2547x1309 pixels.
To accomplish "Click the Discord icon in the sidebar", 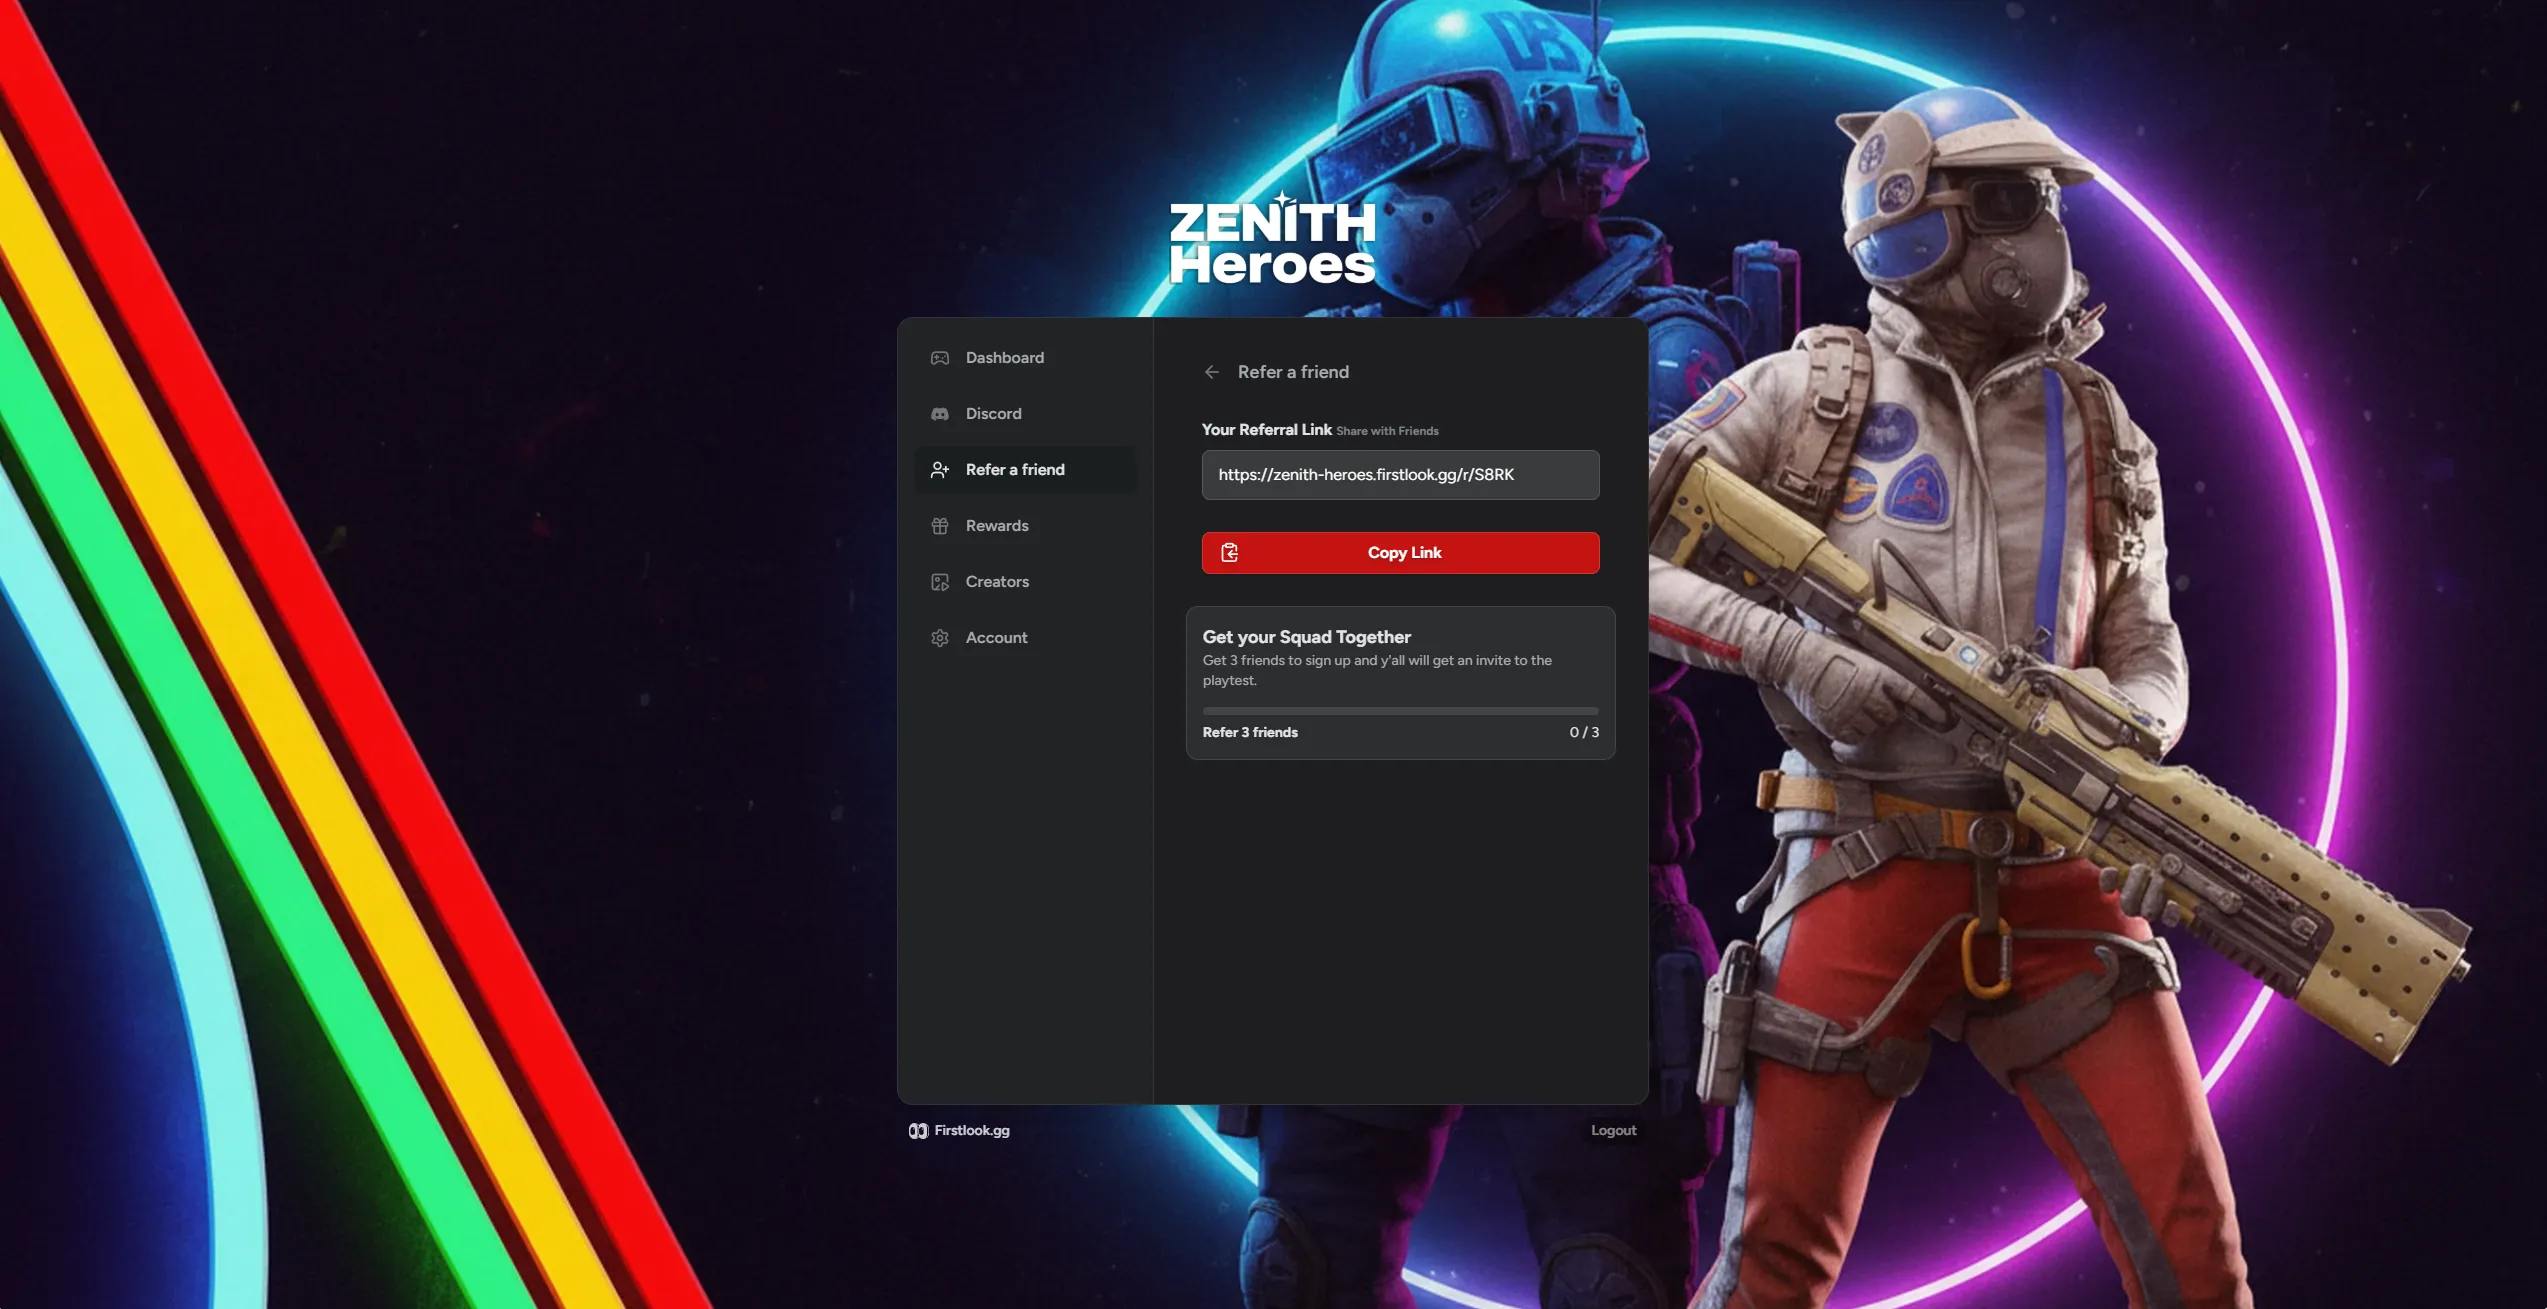I will pos(940,413).
